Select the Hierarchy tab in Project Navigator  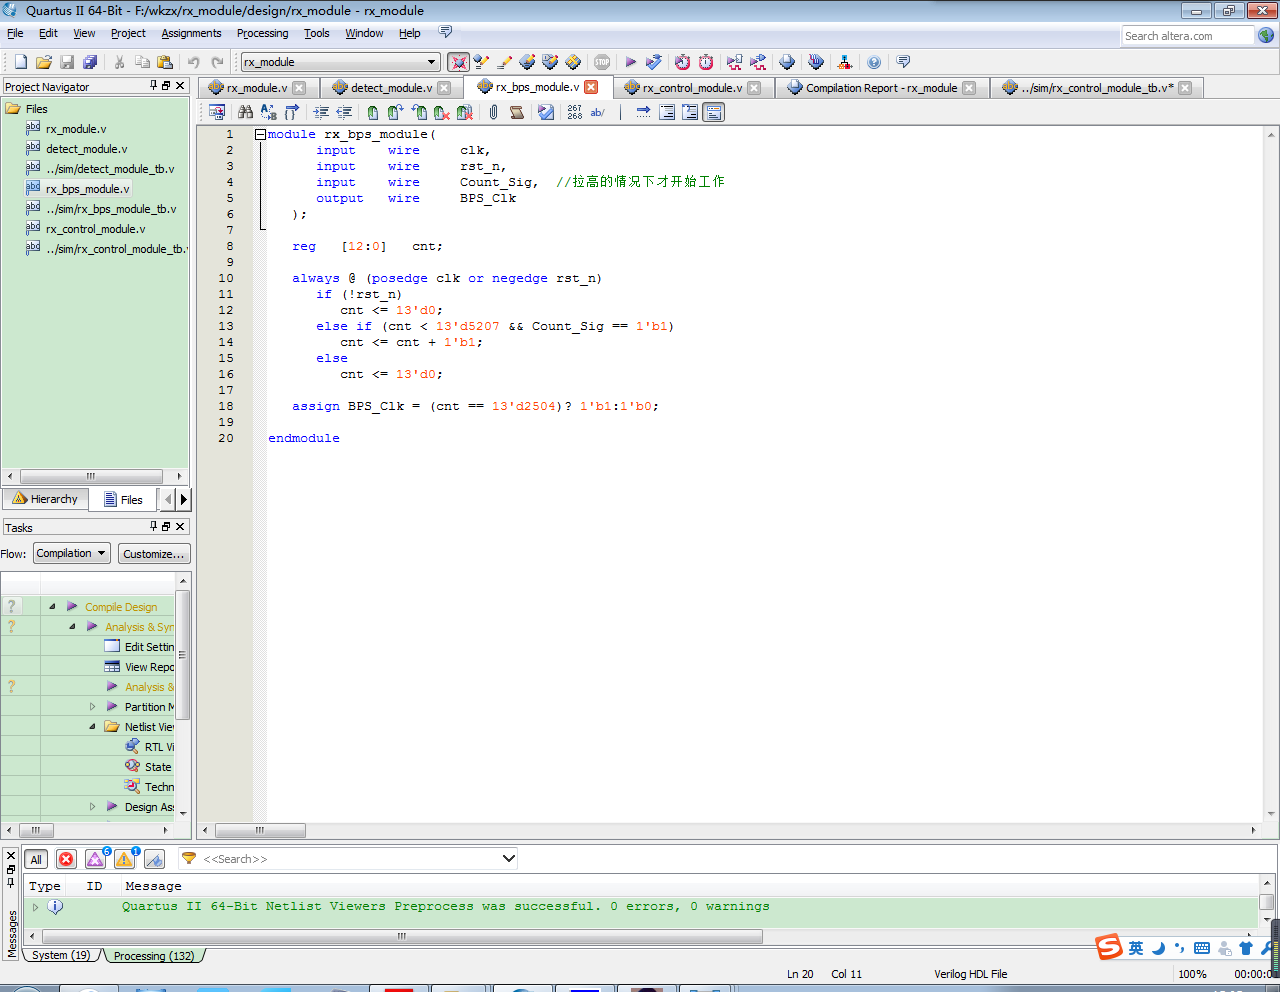point(45,498)
